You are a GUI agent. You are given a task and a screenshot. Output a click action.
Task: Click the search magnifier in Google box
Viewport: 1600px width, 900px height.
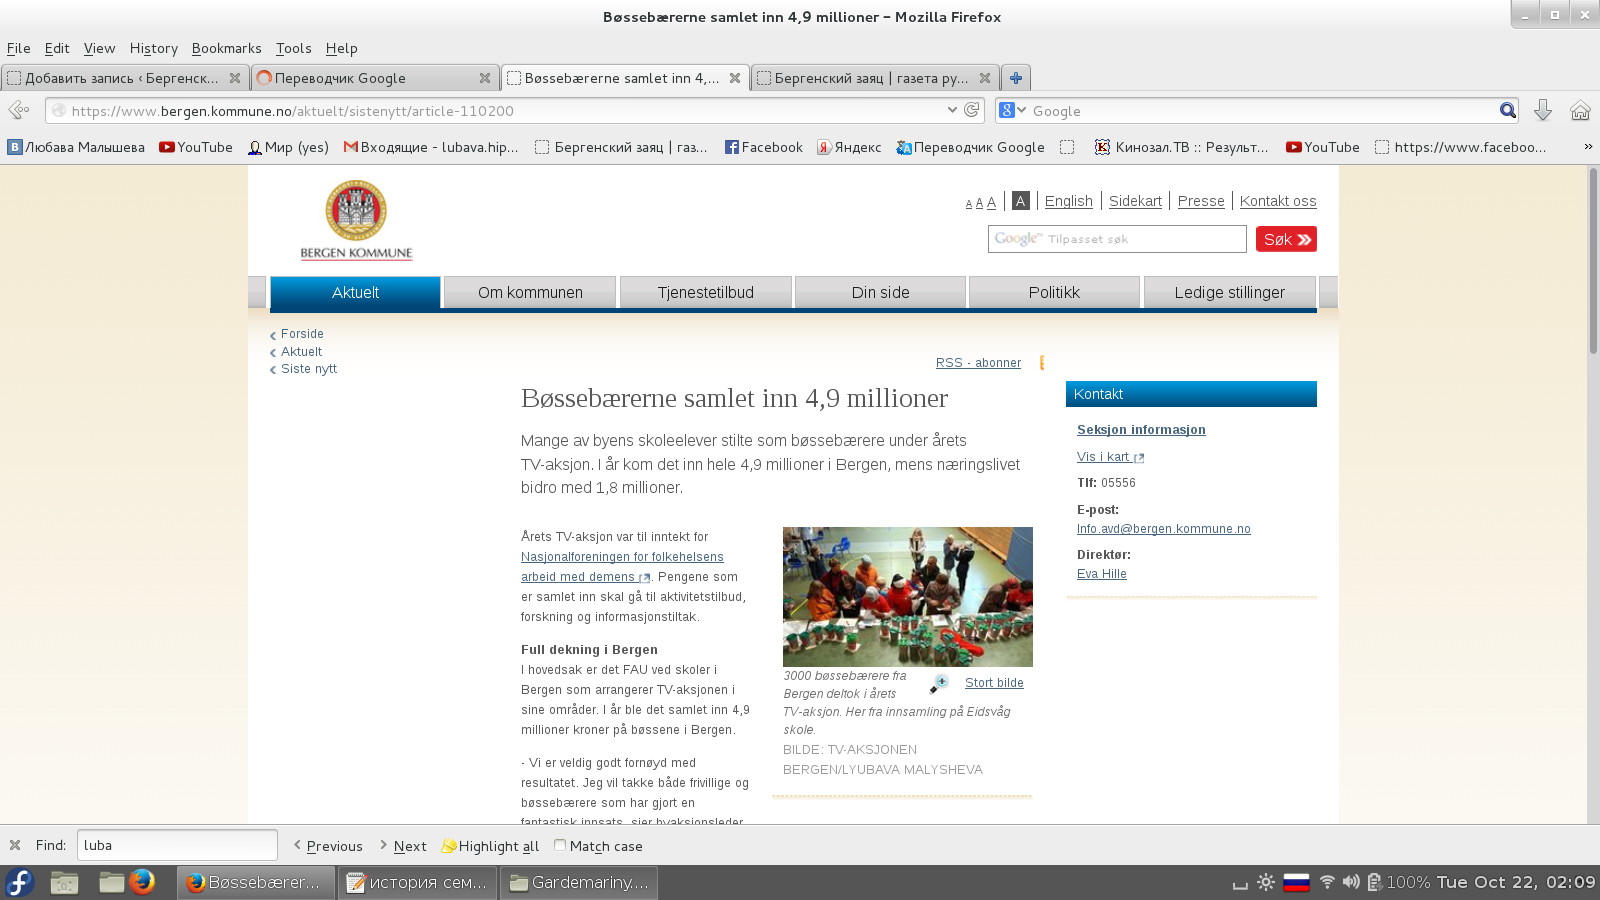(x=1507, y=111)
